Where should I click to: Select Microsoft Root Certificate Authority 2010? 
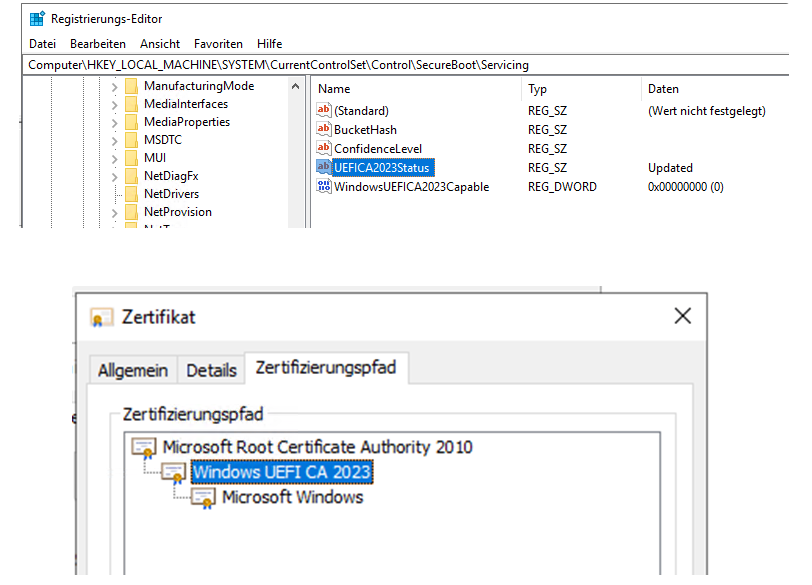(x=317, y=447)
